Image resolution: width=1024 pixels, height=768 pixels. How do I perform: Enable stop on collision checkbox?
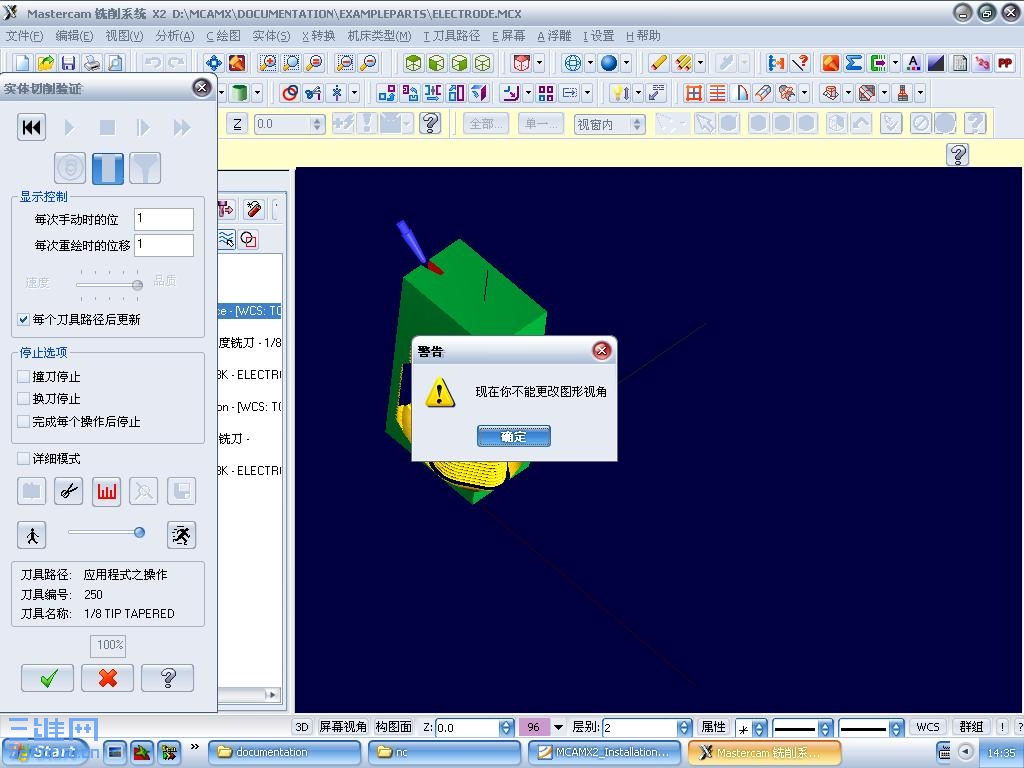click(24, 376)
